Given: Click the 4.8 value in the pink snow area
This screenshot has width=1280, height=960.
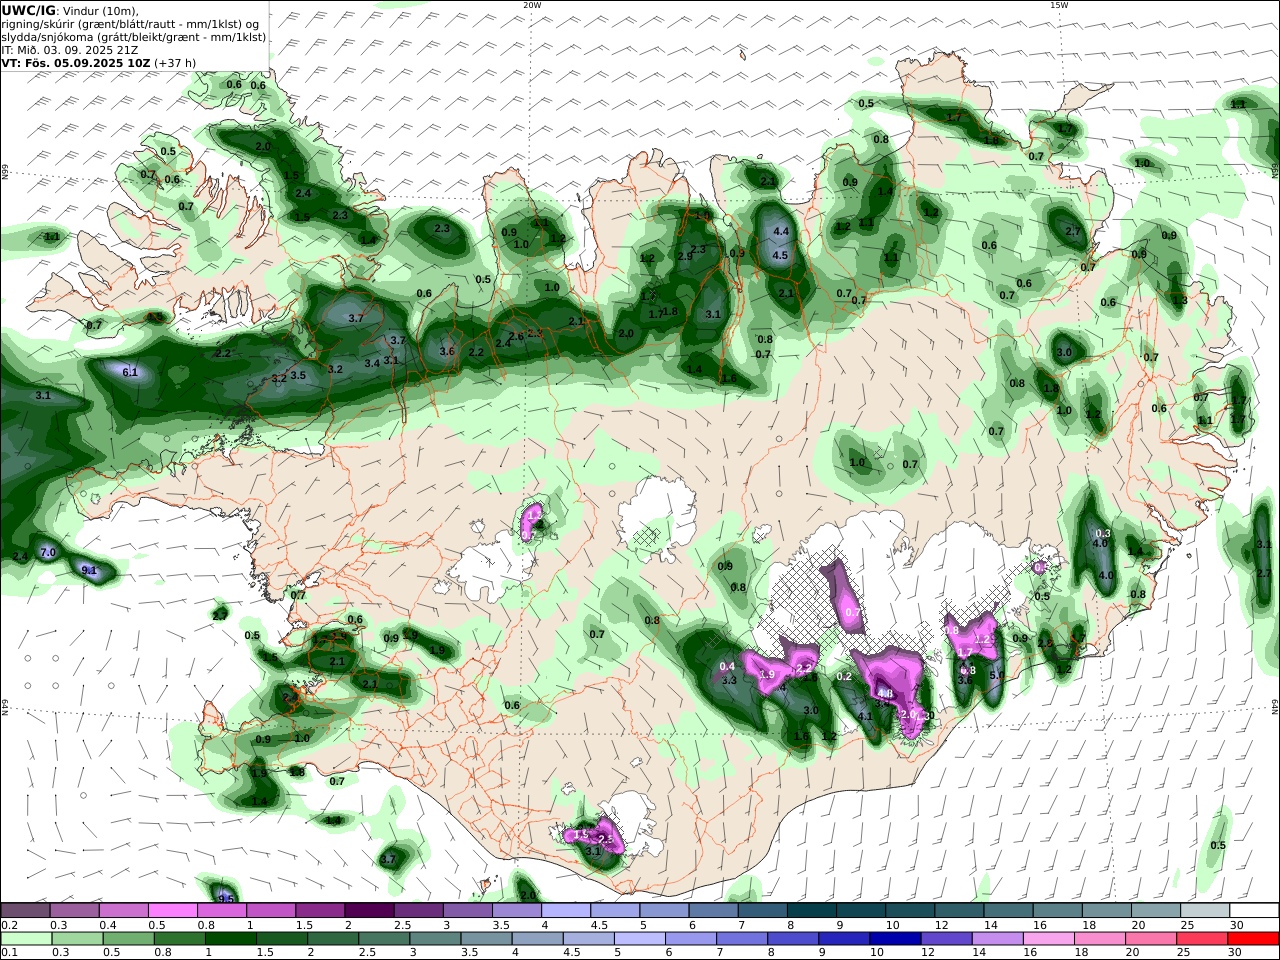Looking at the screenshot, I should point(885,693).
